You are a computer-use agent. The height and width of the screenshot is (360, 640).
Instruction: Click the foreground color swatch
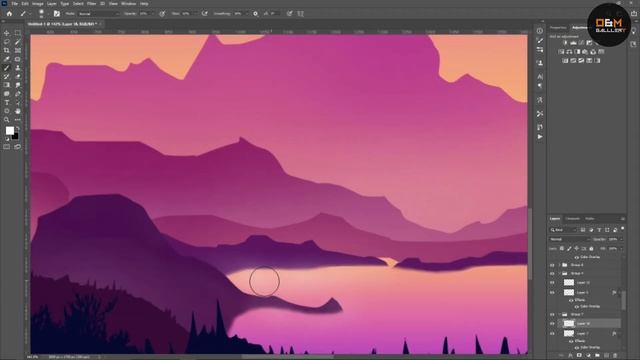click(x=10, y=131)
